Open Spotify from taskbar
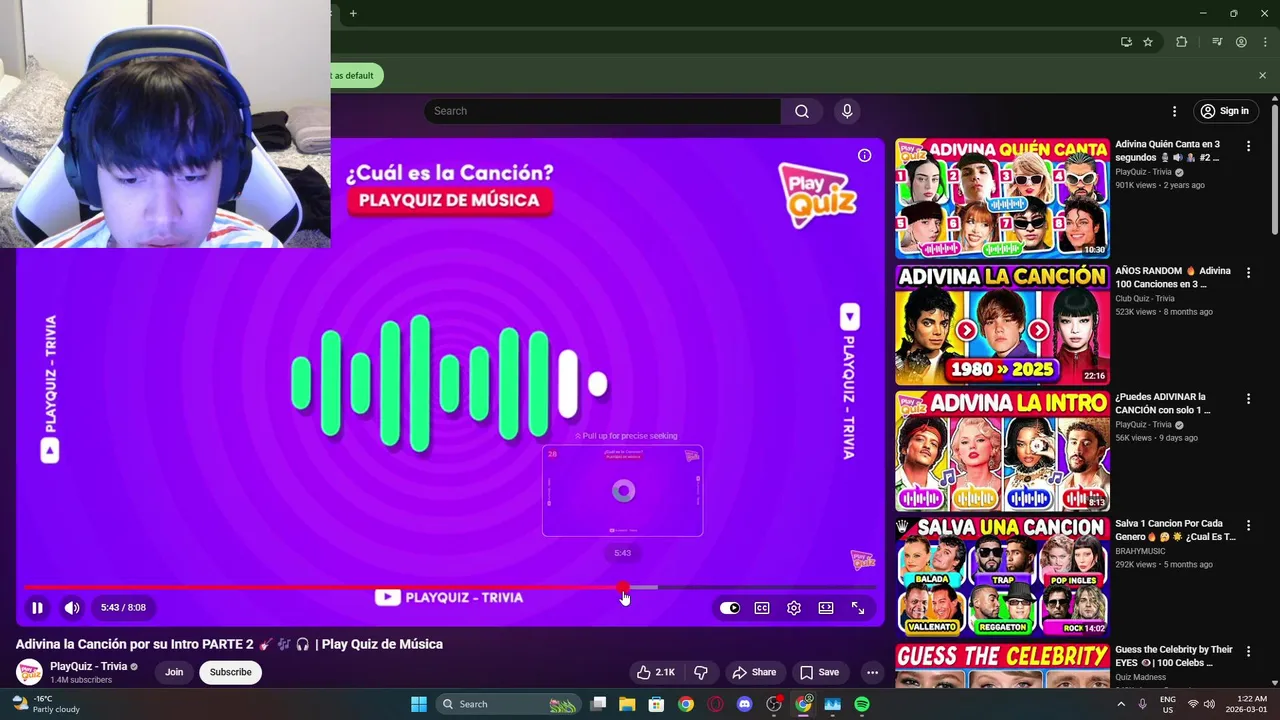The image size is (1280, 720). click(x=862, y=704)
